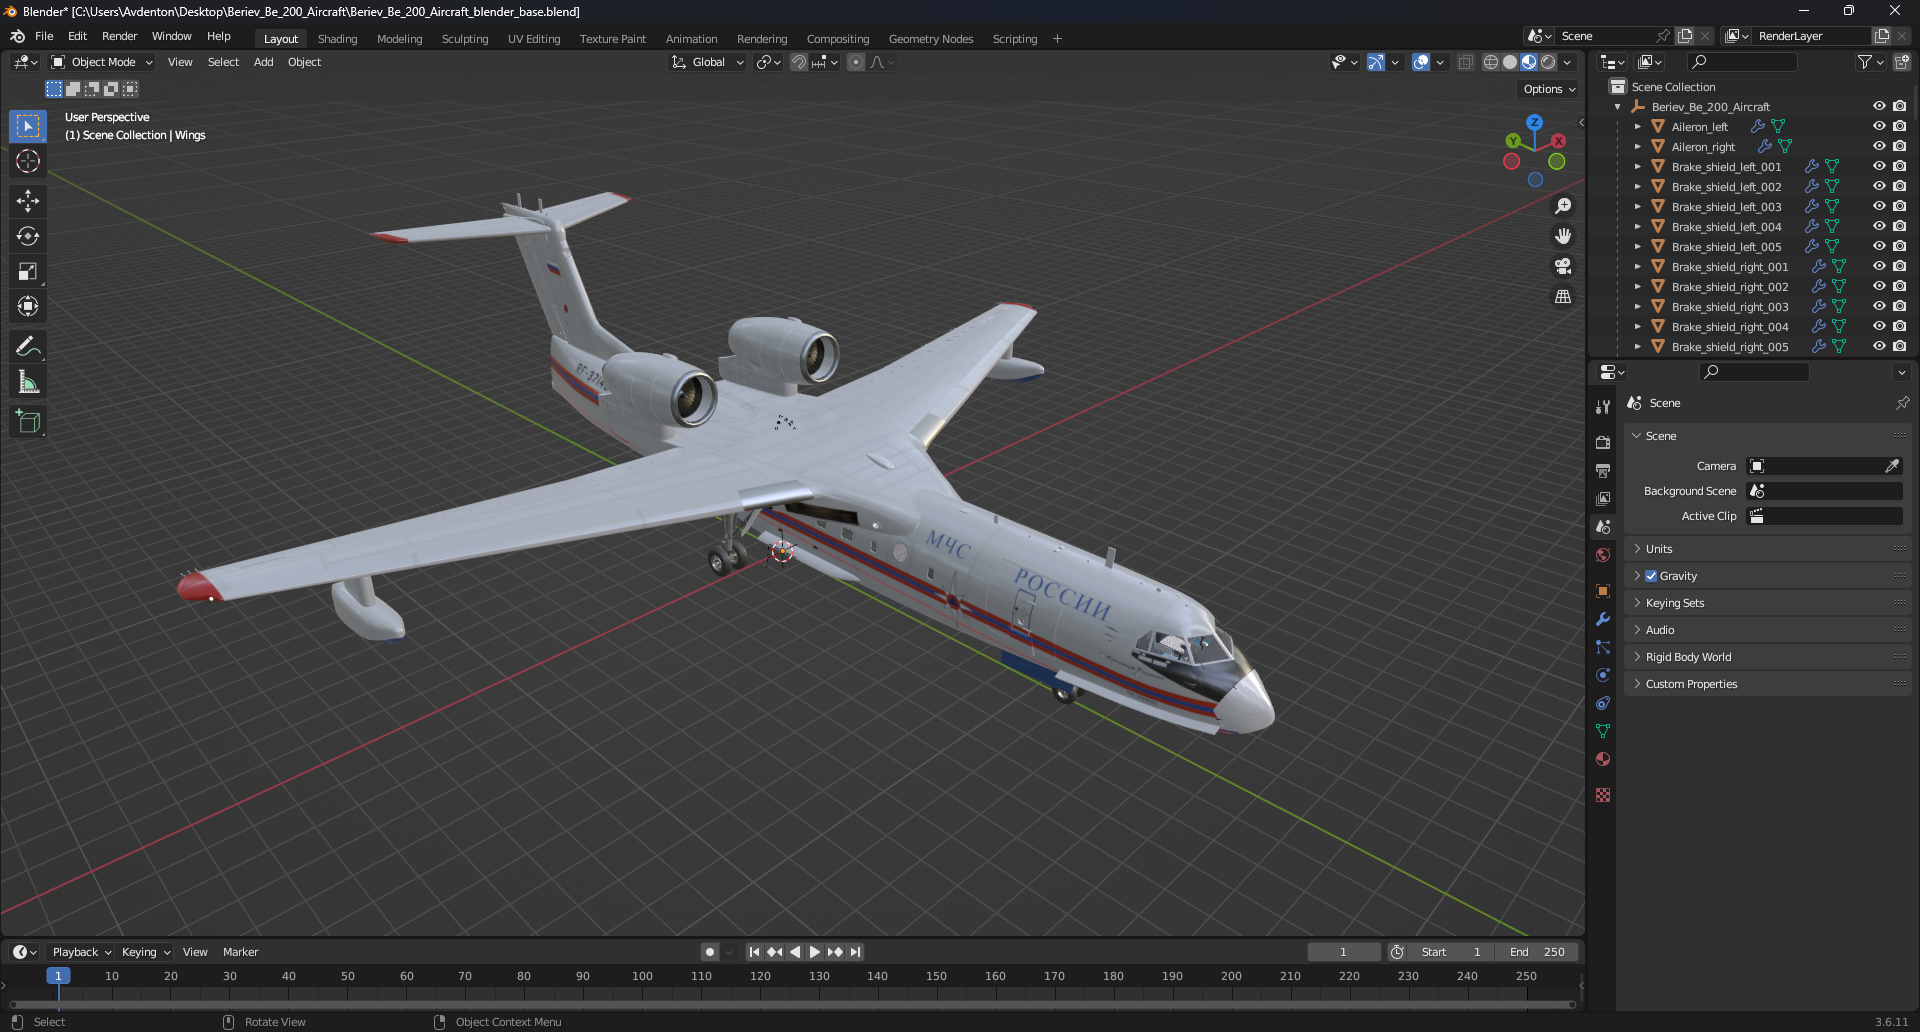
Task: Open the Material properties tab
Action: 1603,759
